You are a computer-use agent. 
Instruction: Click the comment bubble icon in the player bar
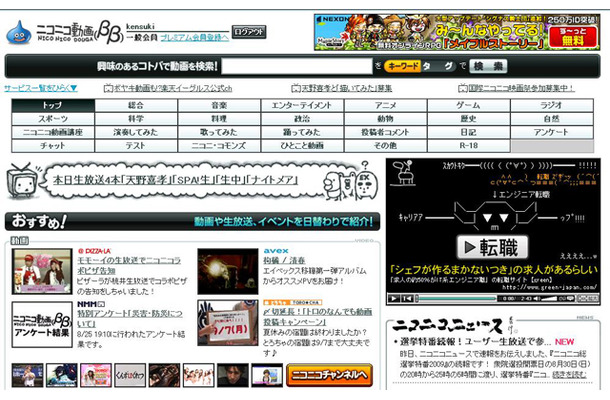point(570,298)
